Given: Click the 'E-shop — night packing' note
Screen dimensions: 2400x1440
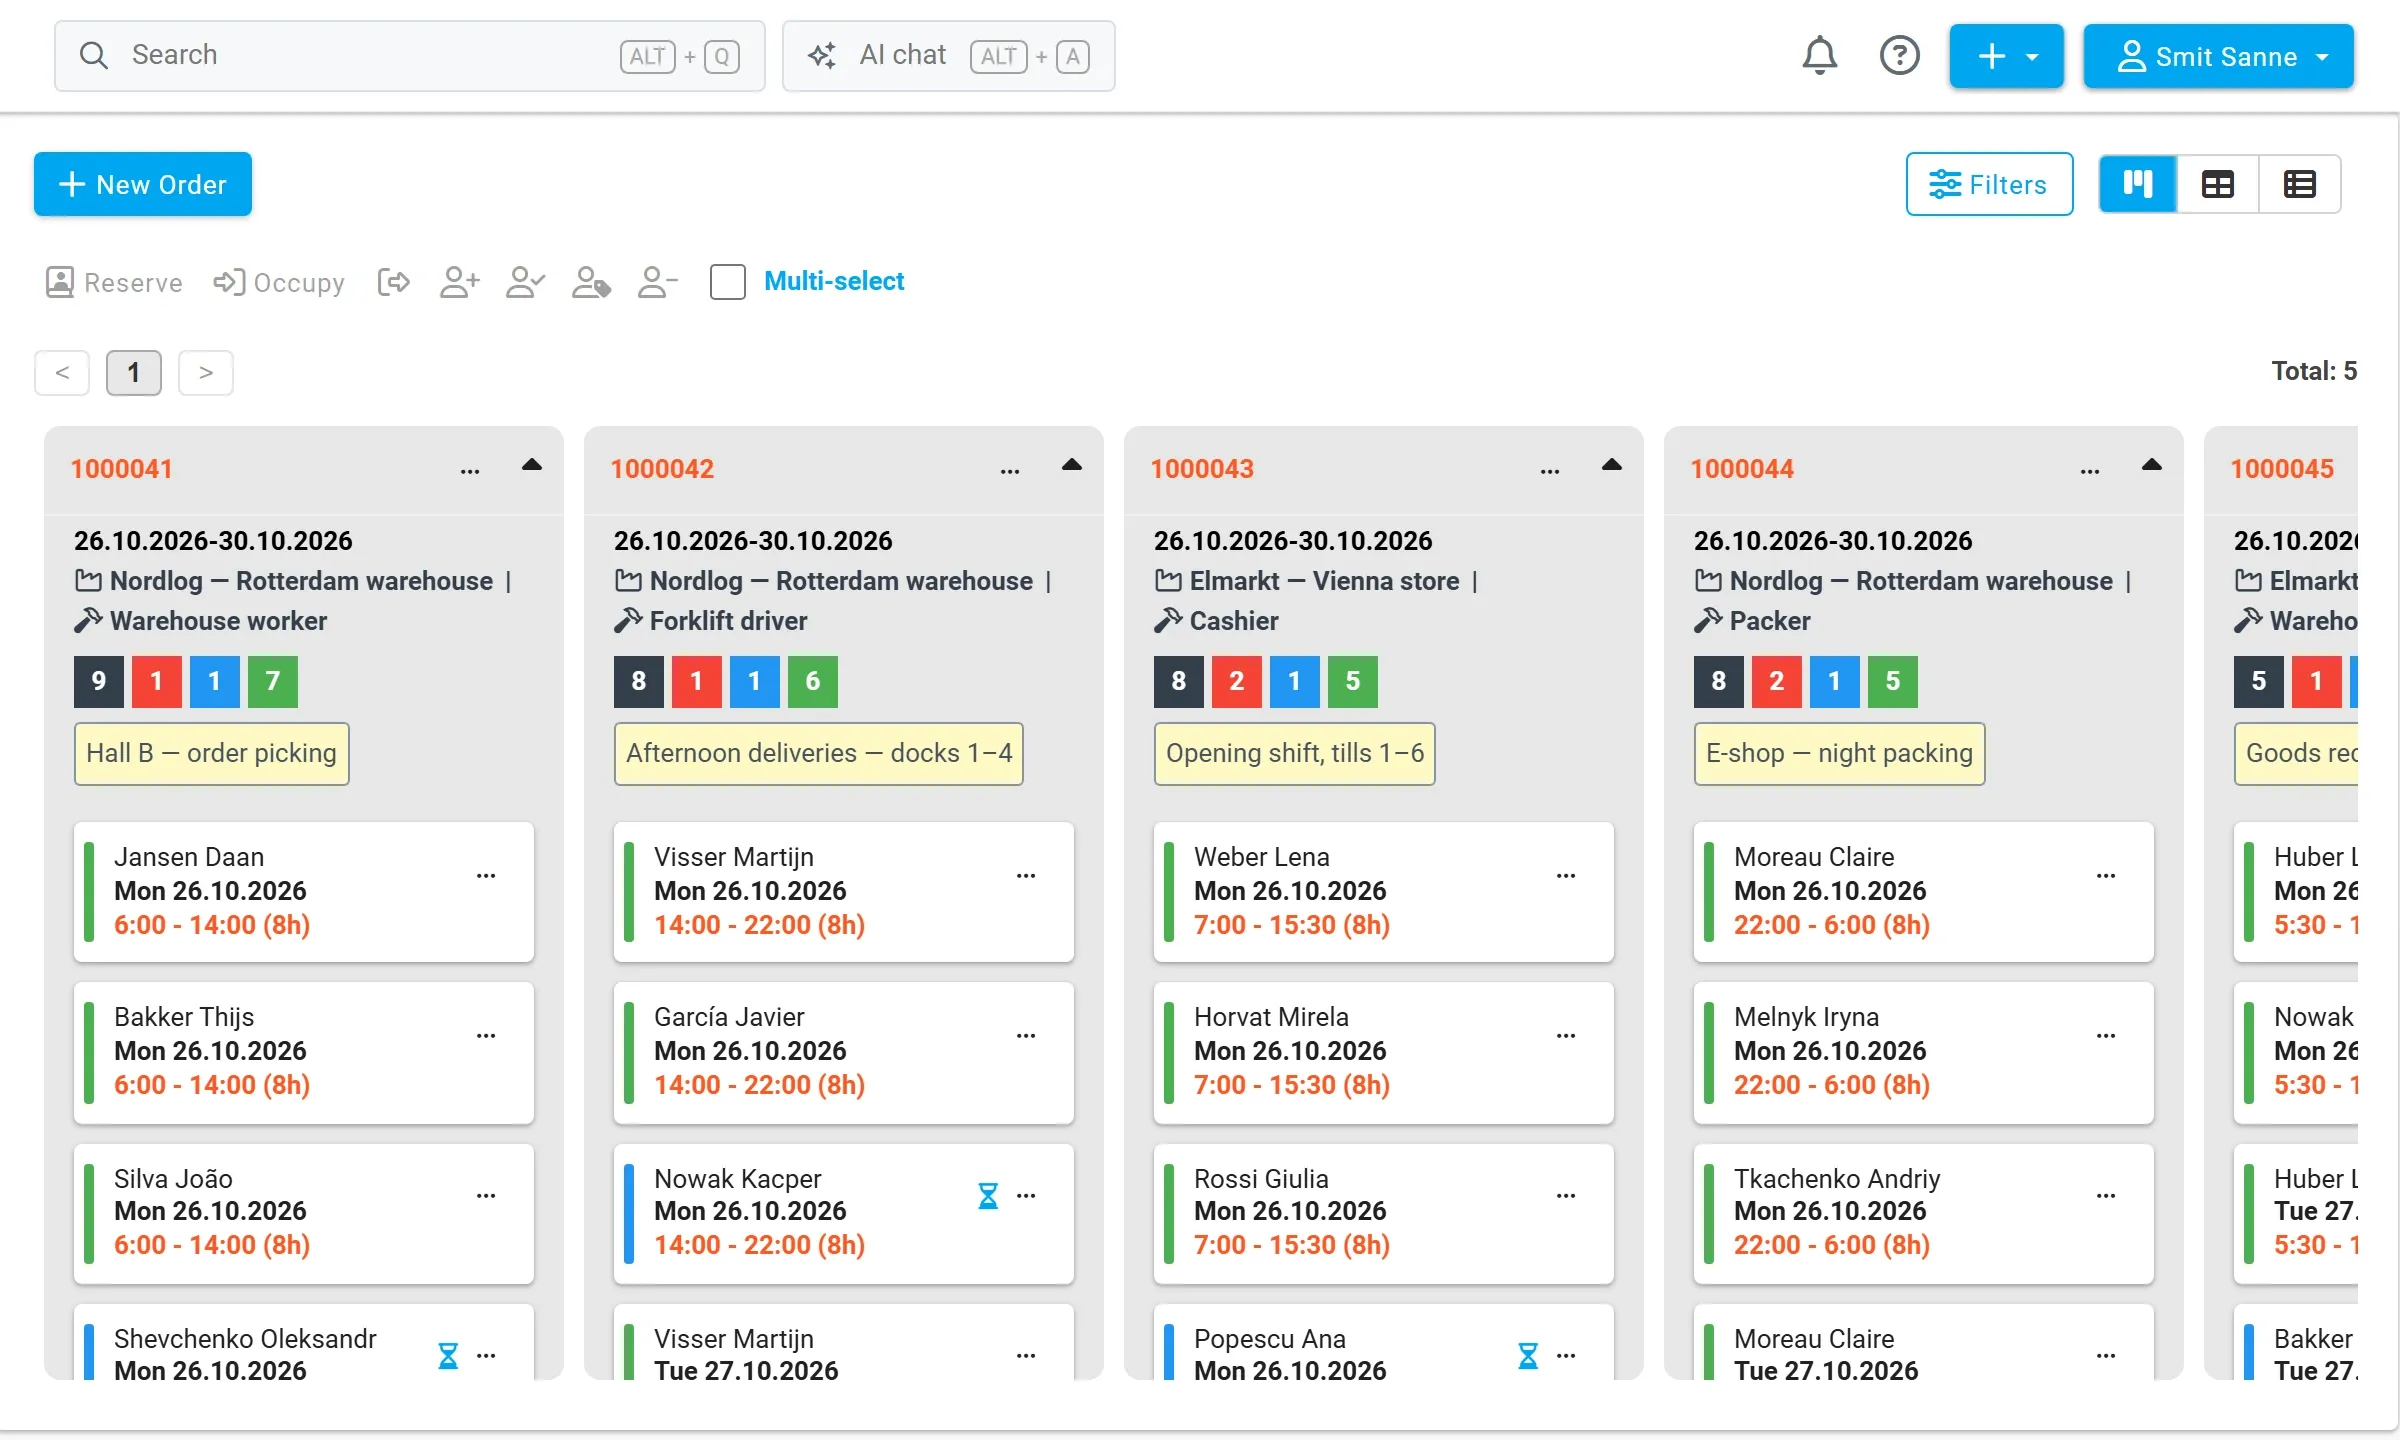Looking at the screenshot, I should [x=1839, y=753].
